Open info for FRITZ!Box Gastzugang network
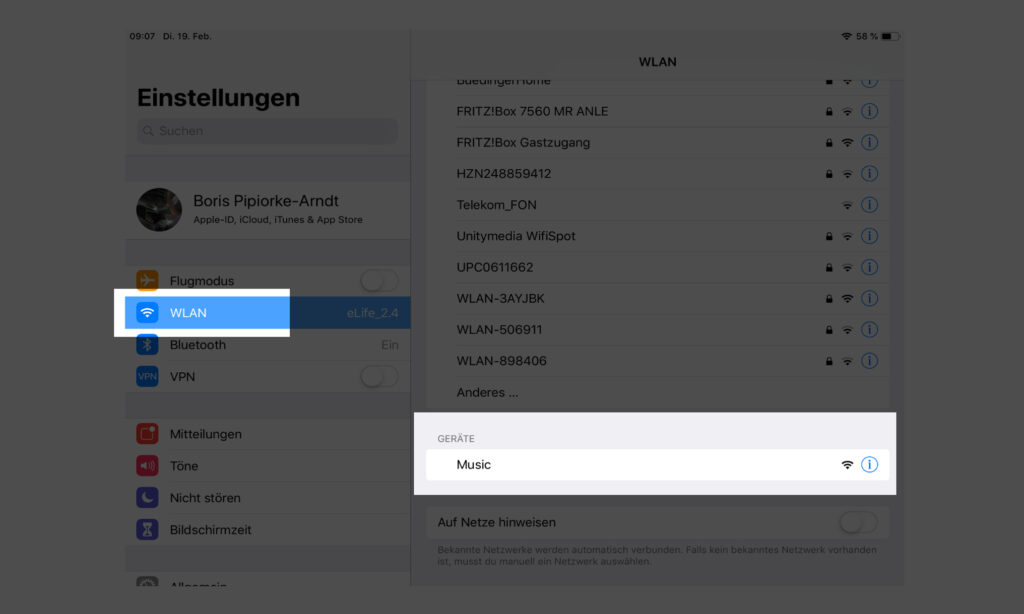1024x614 pixels. (x=869, y=142)
